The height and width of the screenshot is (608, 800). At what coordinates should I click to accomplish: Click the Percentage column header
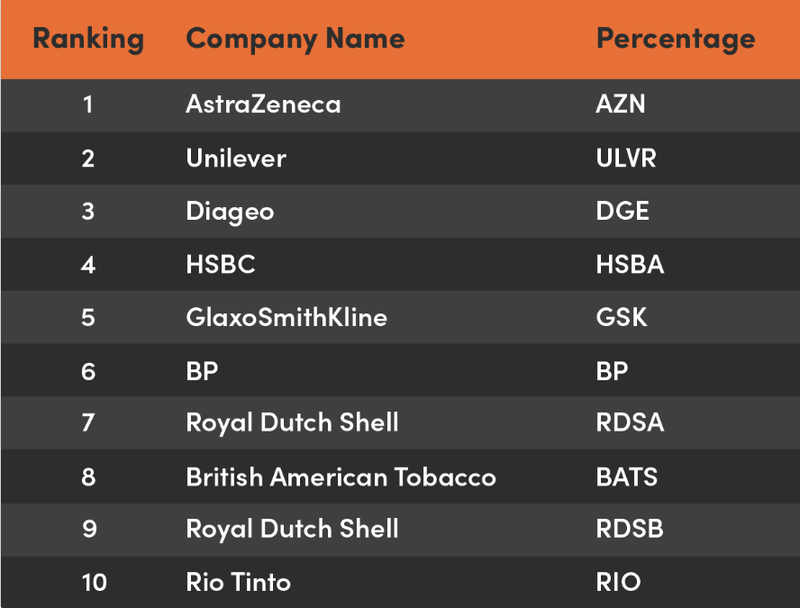coord(675,39)
